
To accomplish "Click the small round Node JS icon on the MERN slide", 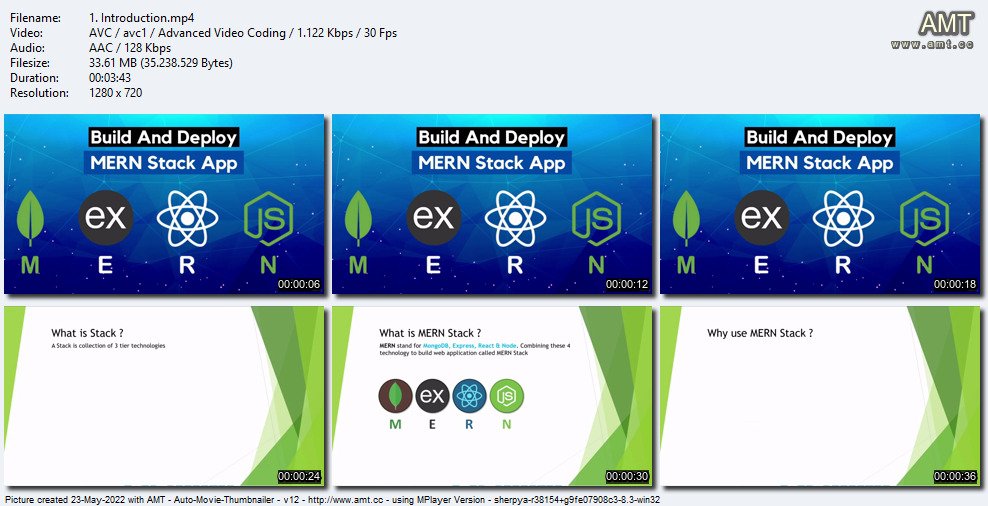I will (507, 396).
